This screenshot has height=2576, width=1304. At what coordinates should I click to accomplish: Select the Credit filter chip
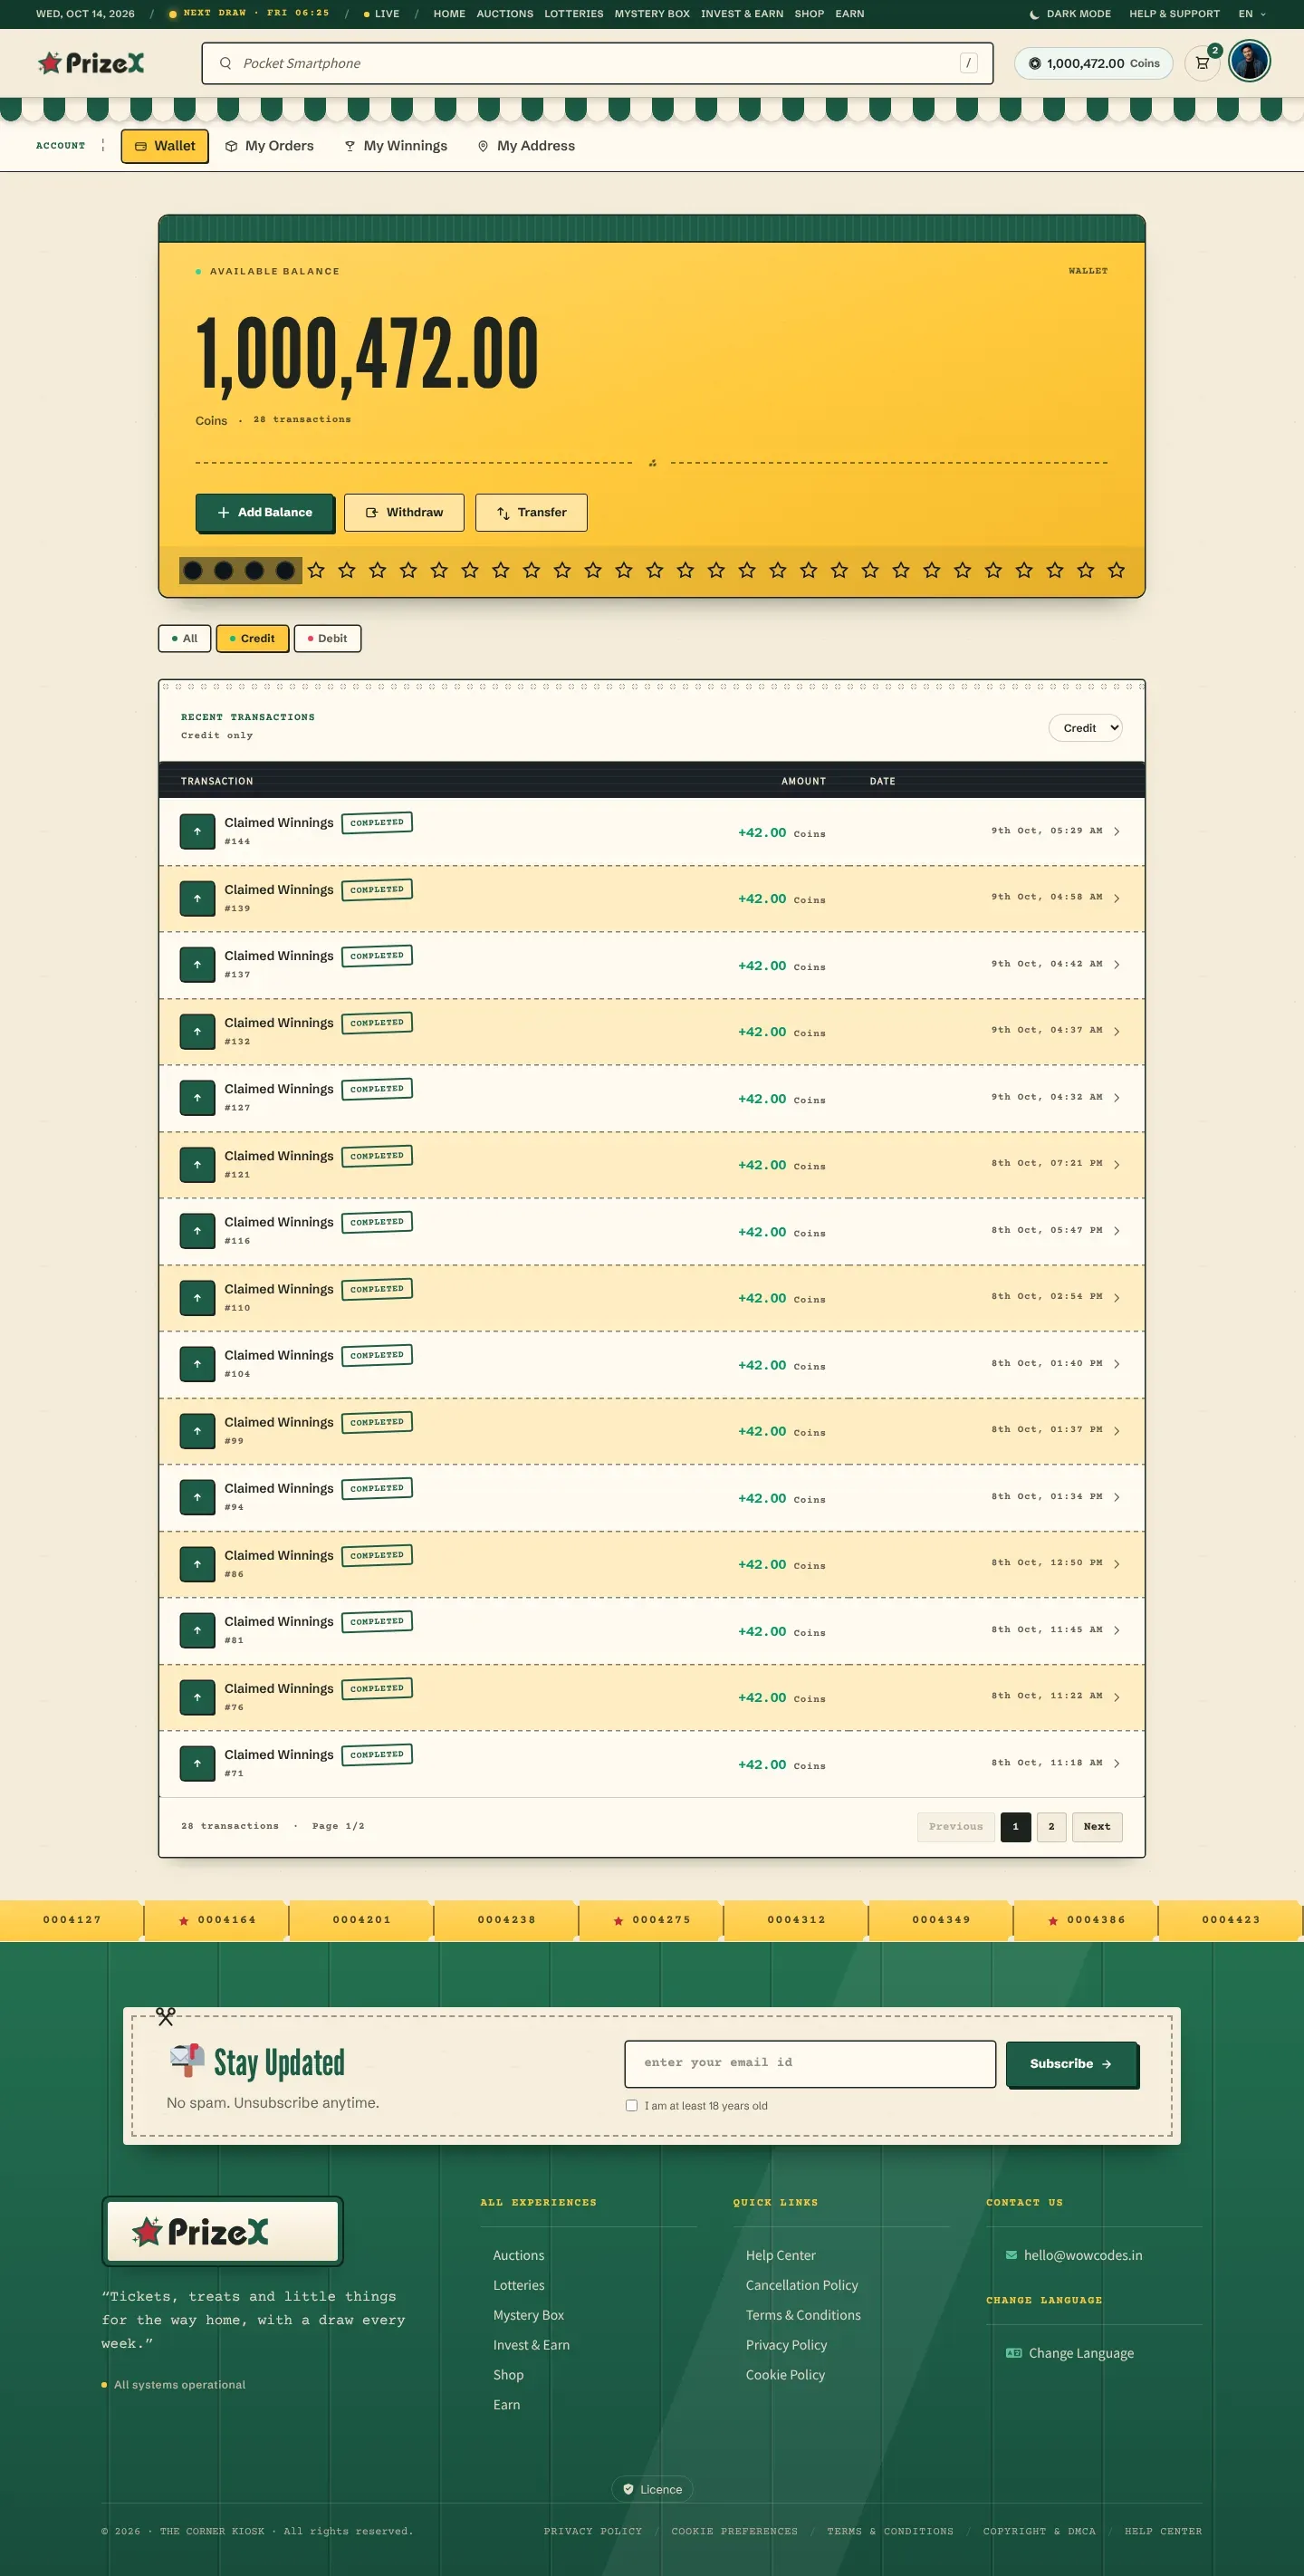252,638
